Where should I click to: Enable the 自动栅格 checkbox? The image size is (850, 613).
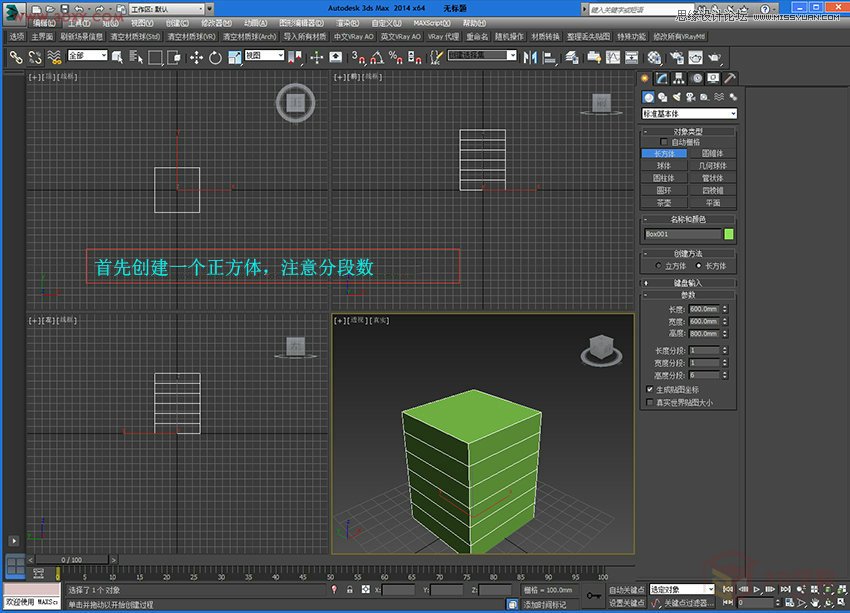[x=663, y=140]
